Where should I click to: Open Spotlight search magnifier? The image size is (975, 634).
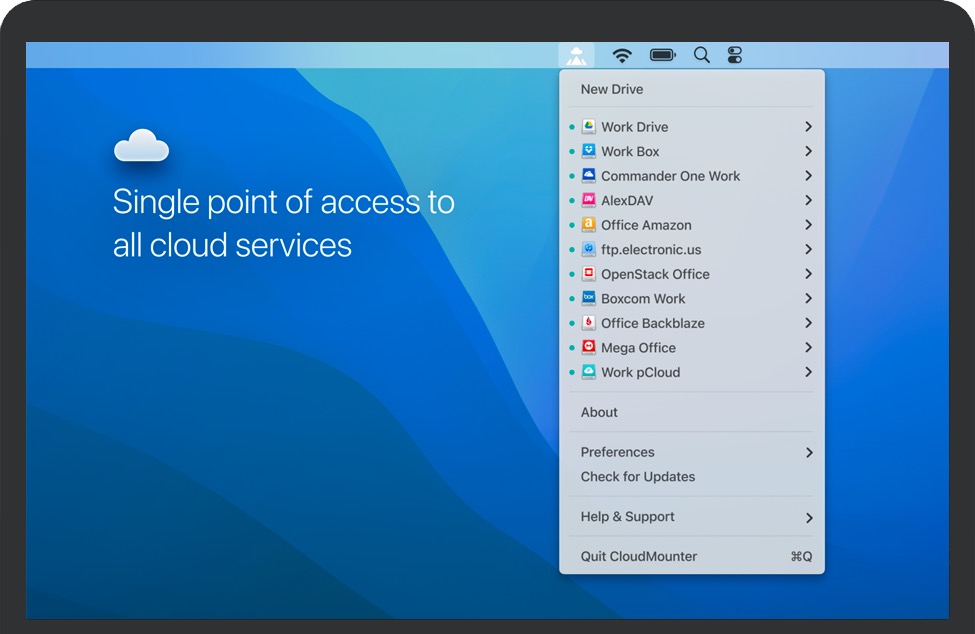coord(701,55)
